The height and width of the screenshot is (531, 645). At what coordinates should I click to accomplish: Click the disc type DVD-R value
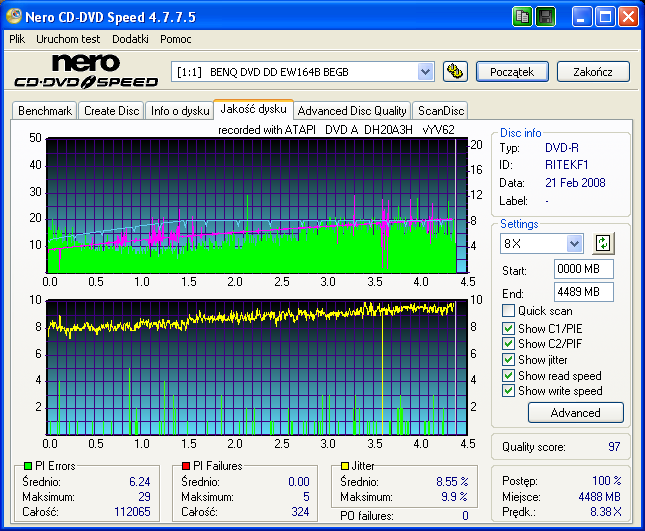click(x=561, y=148)
